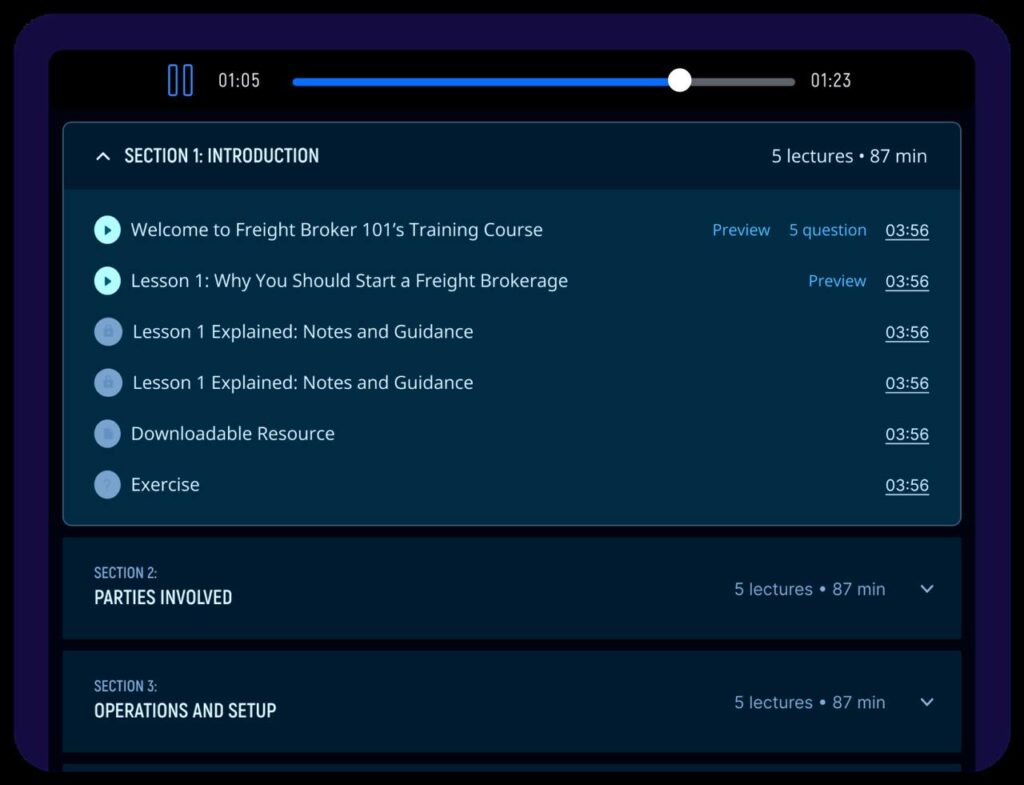The height and width of the screenshot is (785, 1024).
Task: Click the gray unplayed portion of the progress bar
Action: click(x=742, y=81)
